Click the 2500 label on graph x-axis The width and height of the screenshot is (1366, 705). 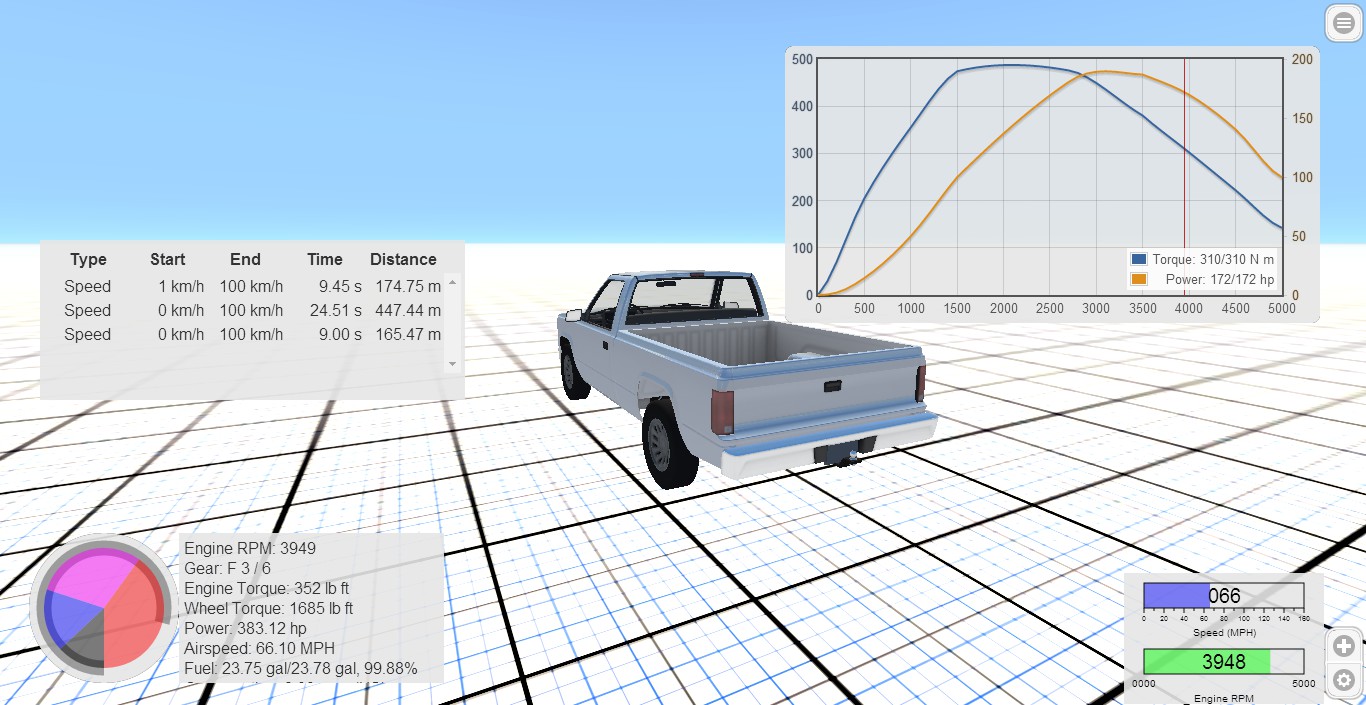pos(1050,309)
